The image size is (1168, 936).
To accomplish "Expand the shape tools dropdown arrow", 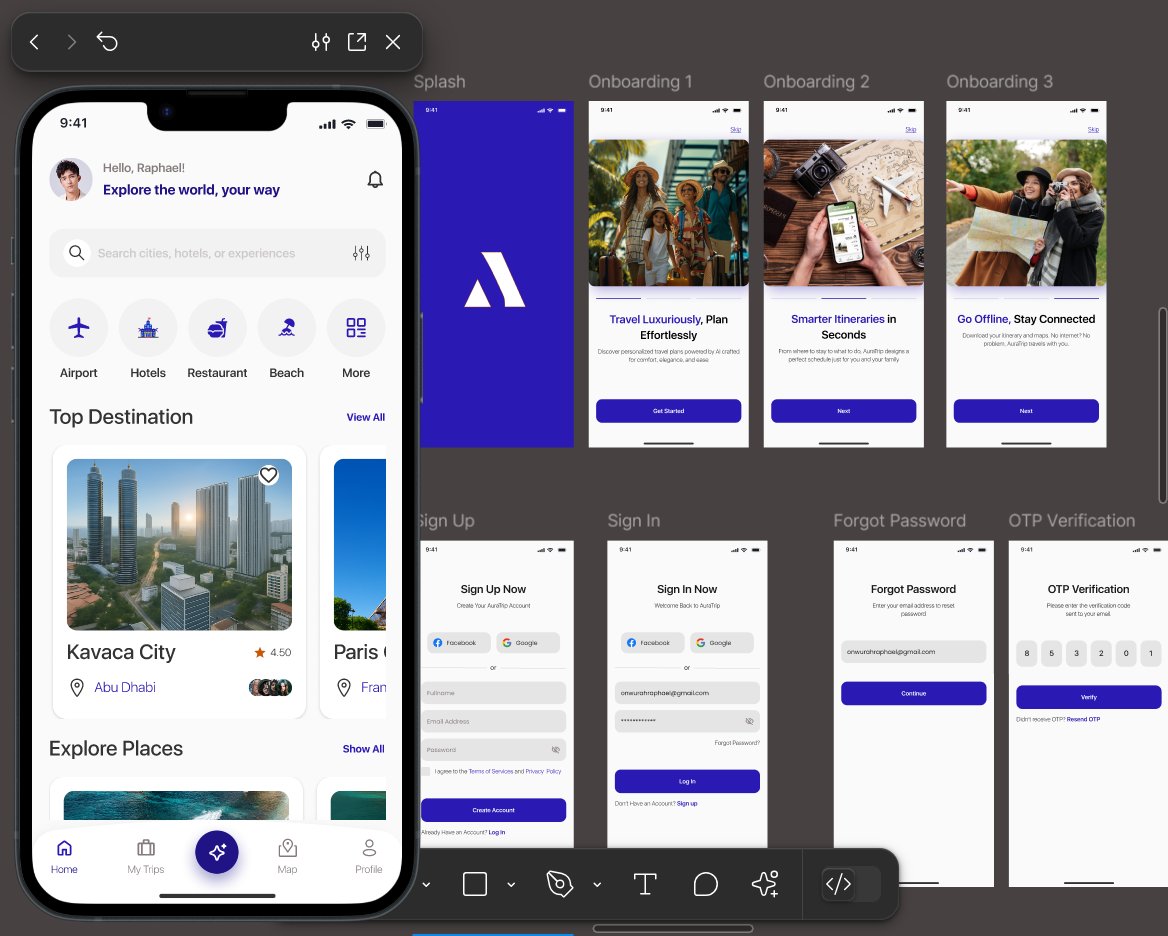I will tap(511, 885).
